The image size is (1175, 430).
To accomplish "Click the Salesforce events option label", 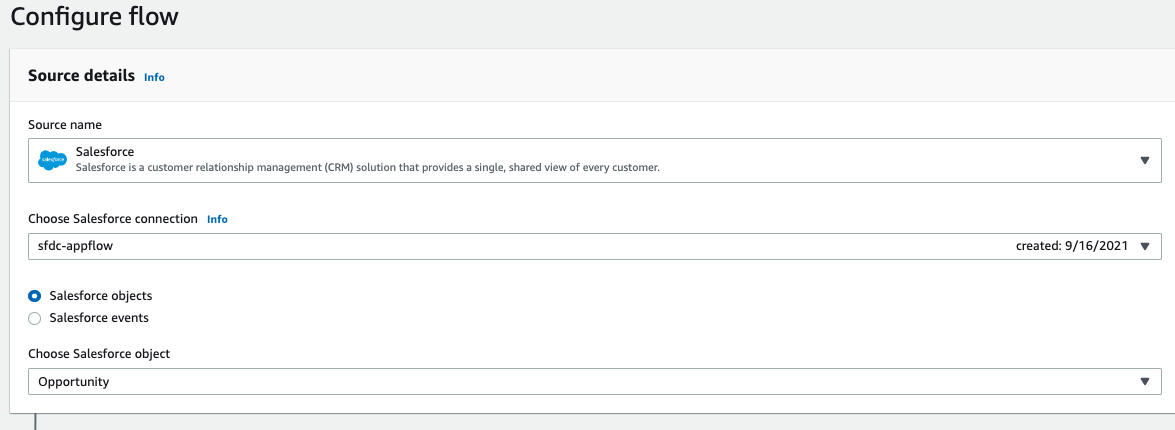I will click(x=99, y=318).
